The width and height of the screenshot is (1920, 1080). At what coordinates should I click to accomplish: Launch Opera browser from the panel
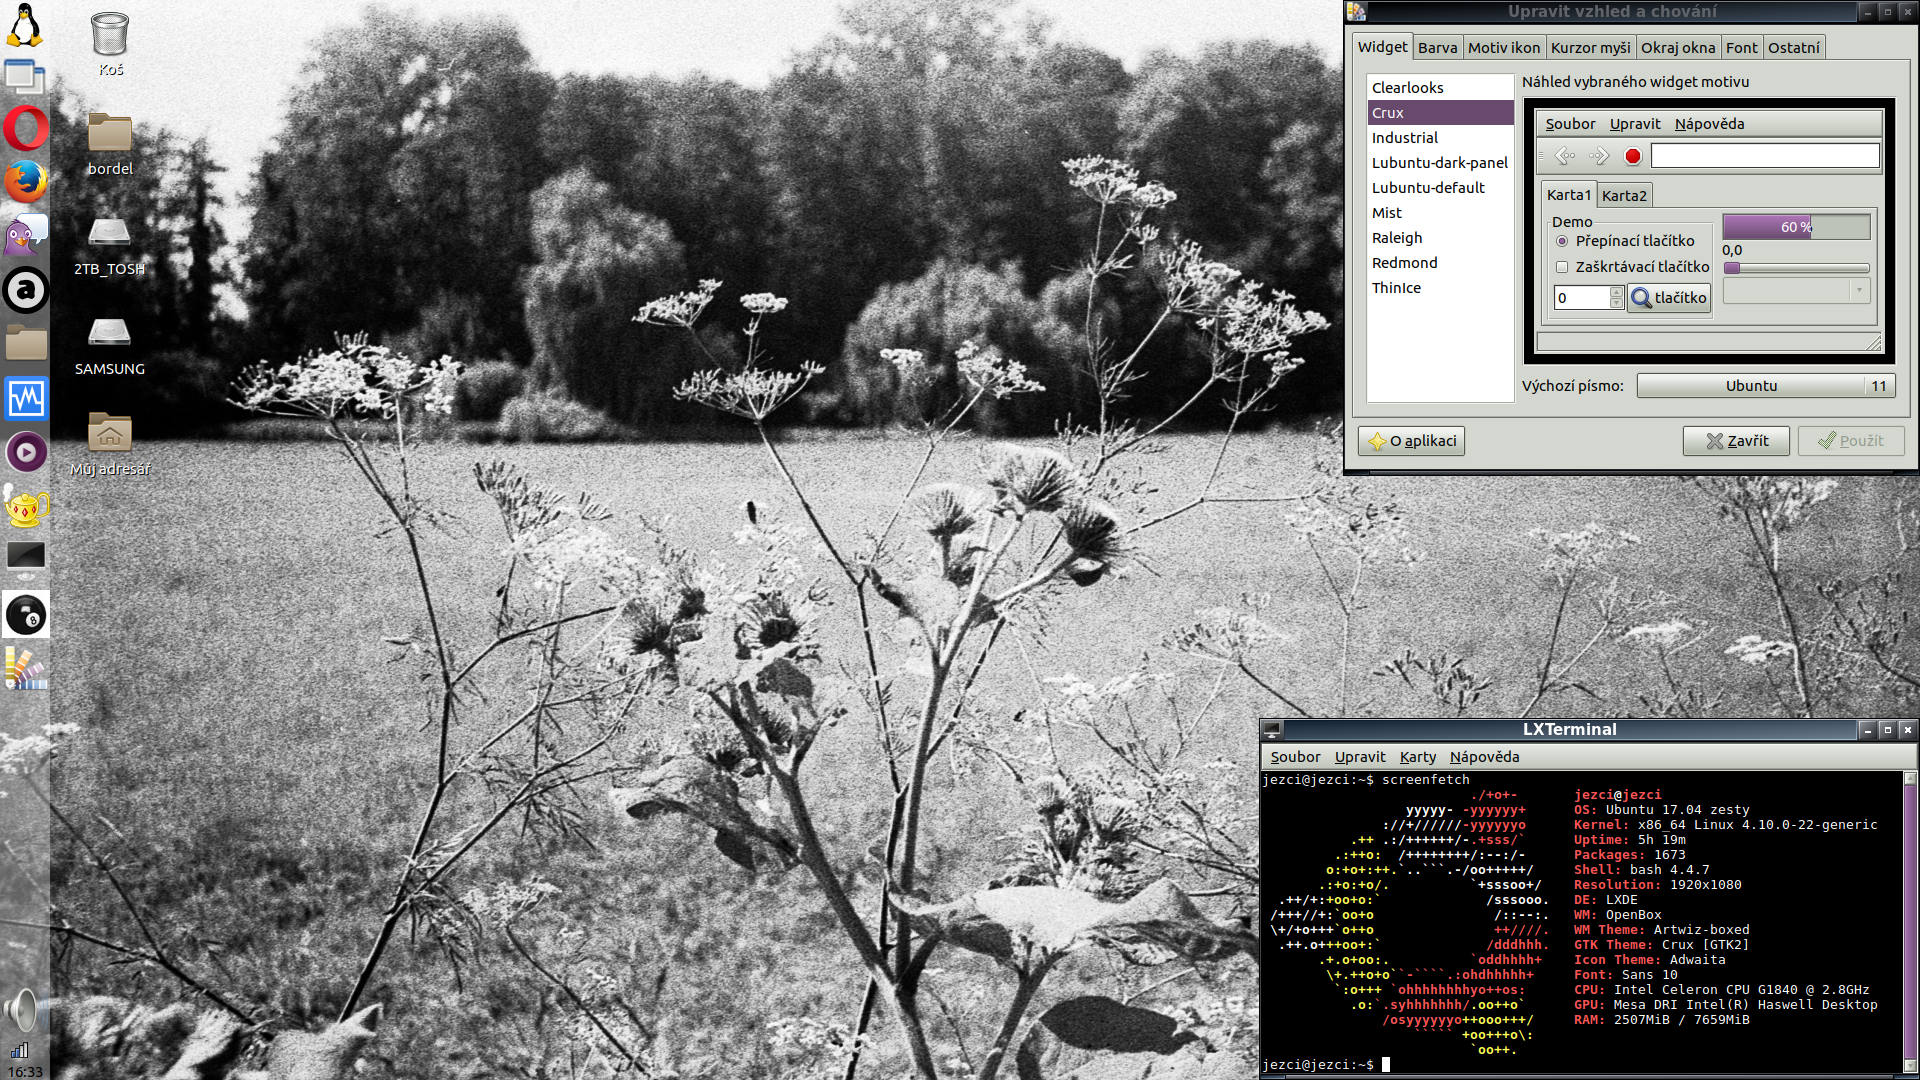click(x=25, y=129)
